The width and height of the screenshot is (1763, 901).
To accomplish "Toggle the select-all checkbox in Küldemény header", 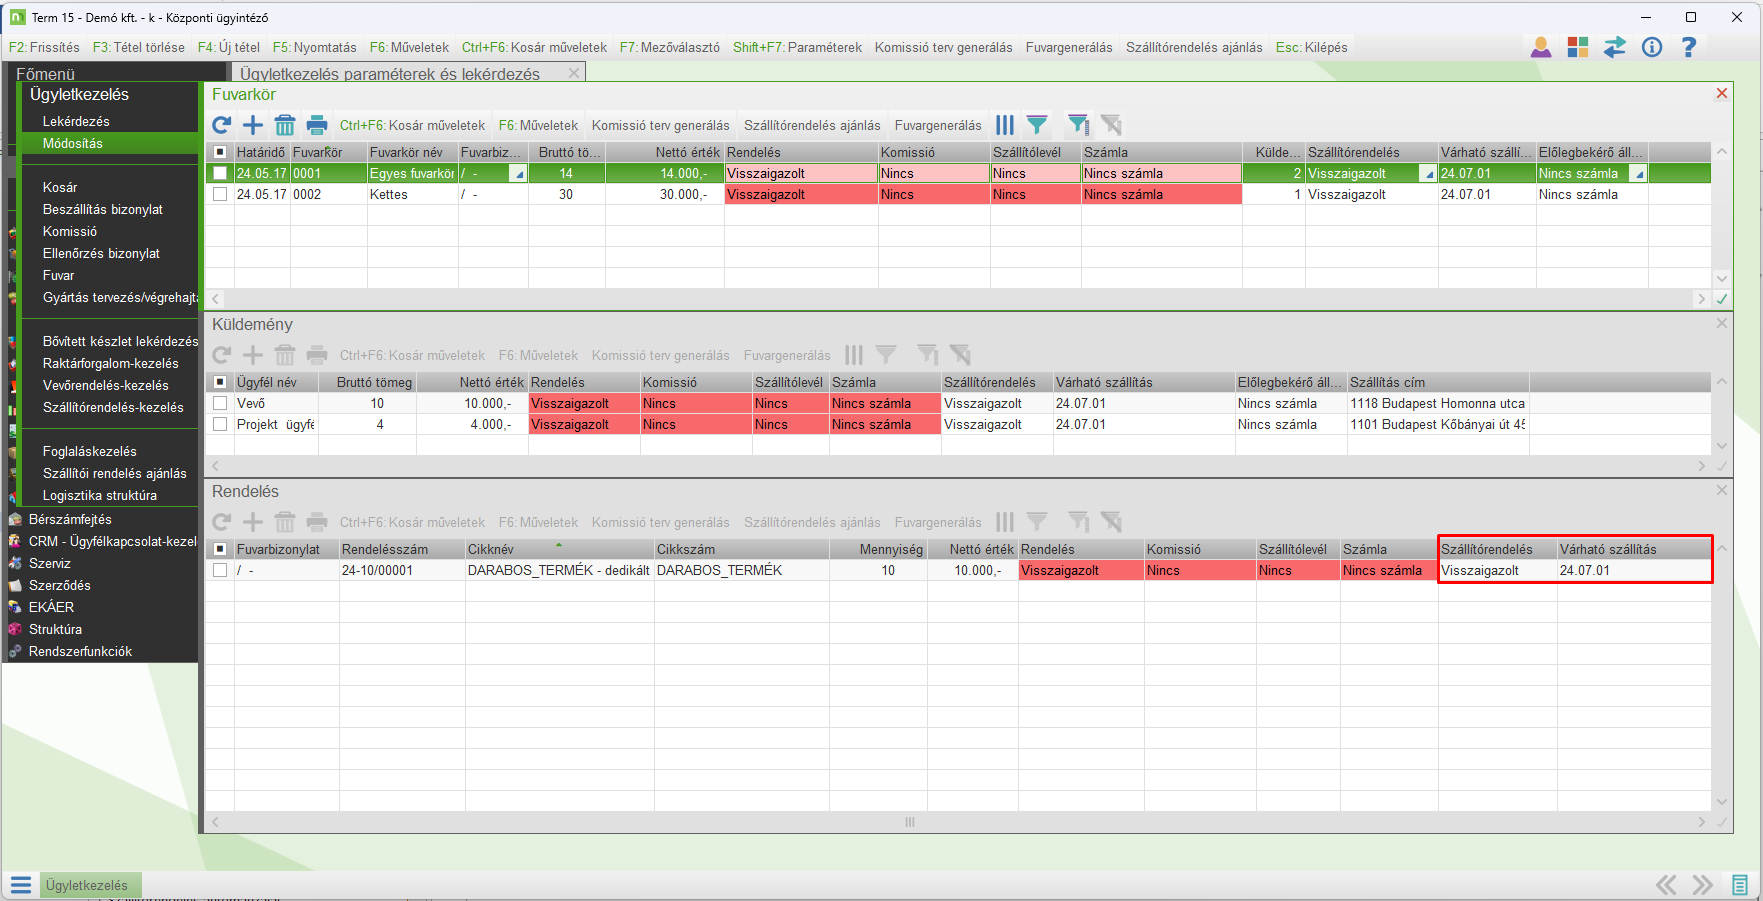I will (220, 382).
